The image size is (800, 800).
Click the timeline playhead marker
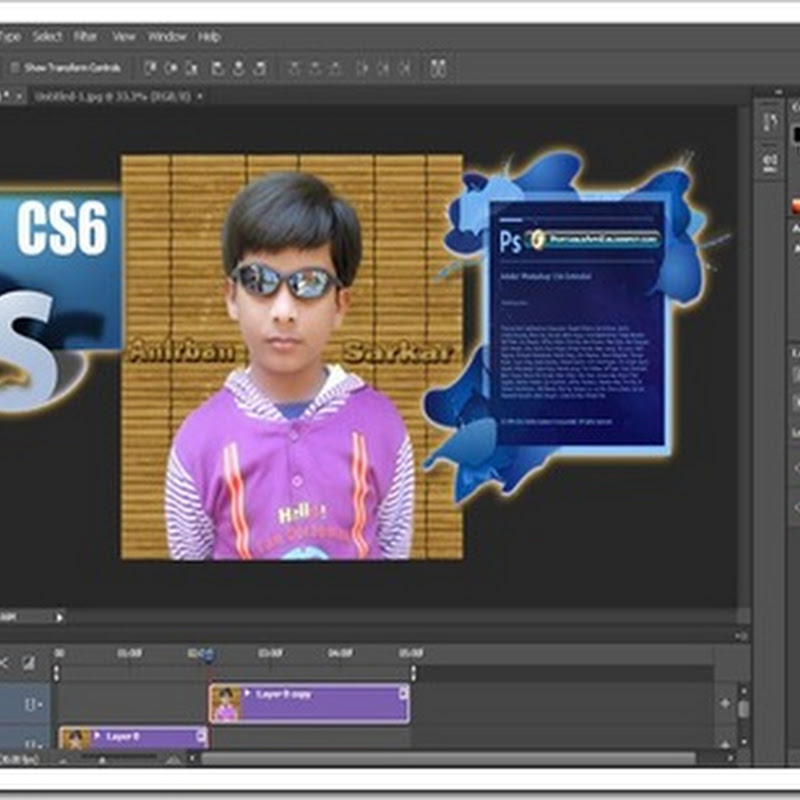pyautogui.click(x=208, y=656)
